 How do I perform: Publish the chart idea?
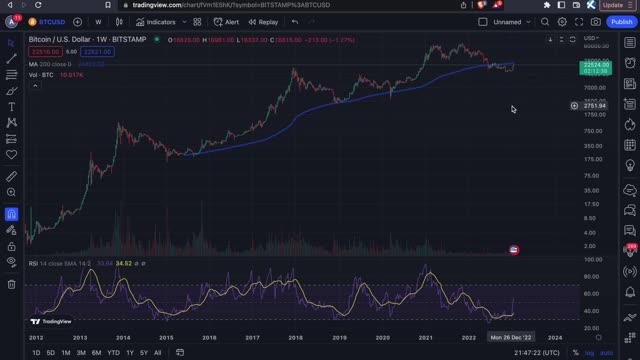[x=622, y=22]
